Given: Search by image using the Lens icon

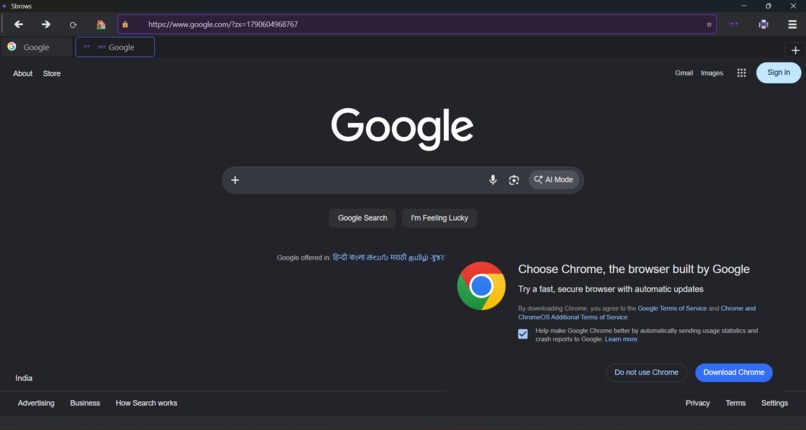Looking at the screenshot, I should [514, 180].
